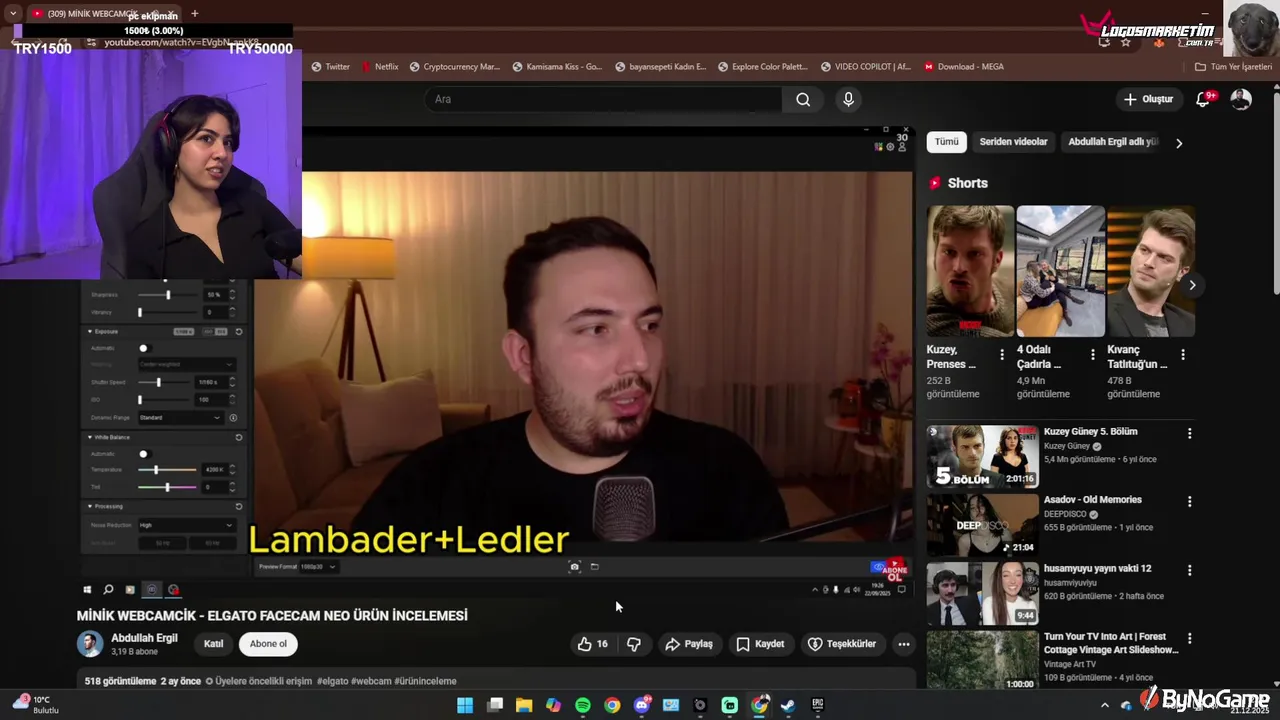The image size is (1280, 720).
Task: Open menu of Kıvanç Tatlıtuğ'un short
Action: (x=1183, y=354)
